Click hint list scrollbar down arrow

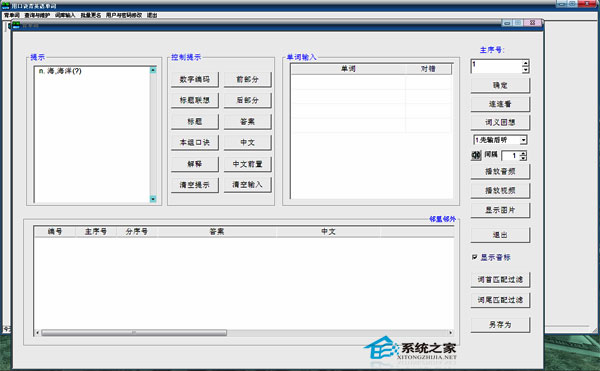click(153, 199)
